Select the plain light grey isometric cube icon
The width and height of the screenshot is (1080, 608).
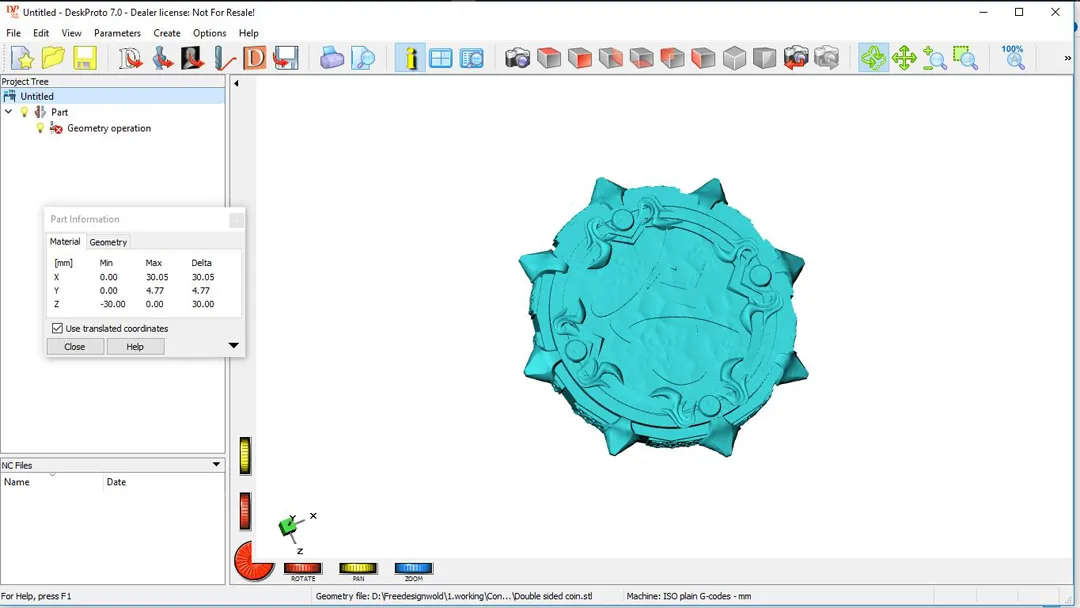point(734,59)
